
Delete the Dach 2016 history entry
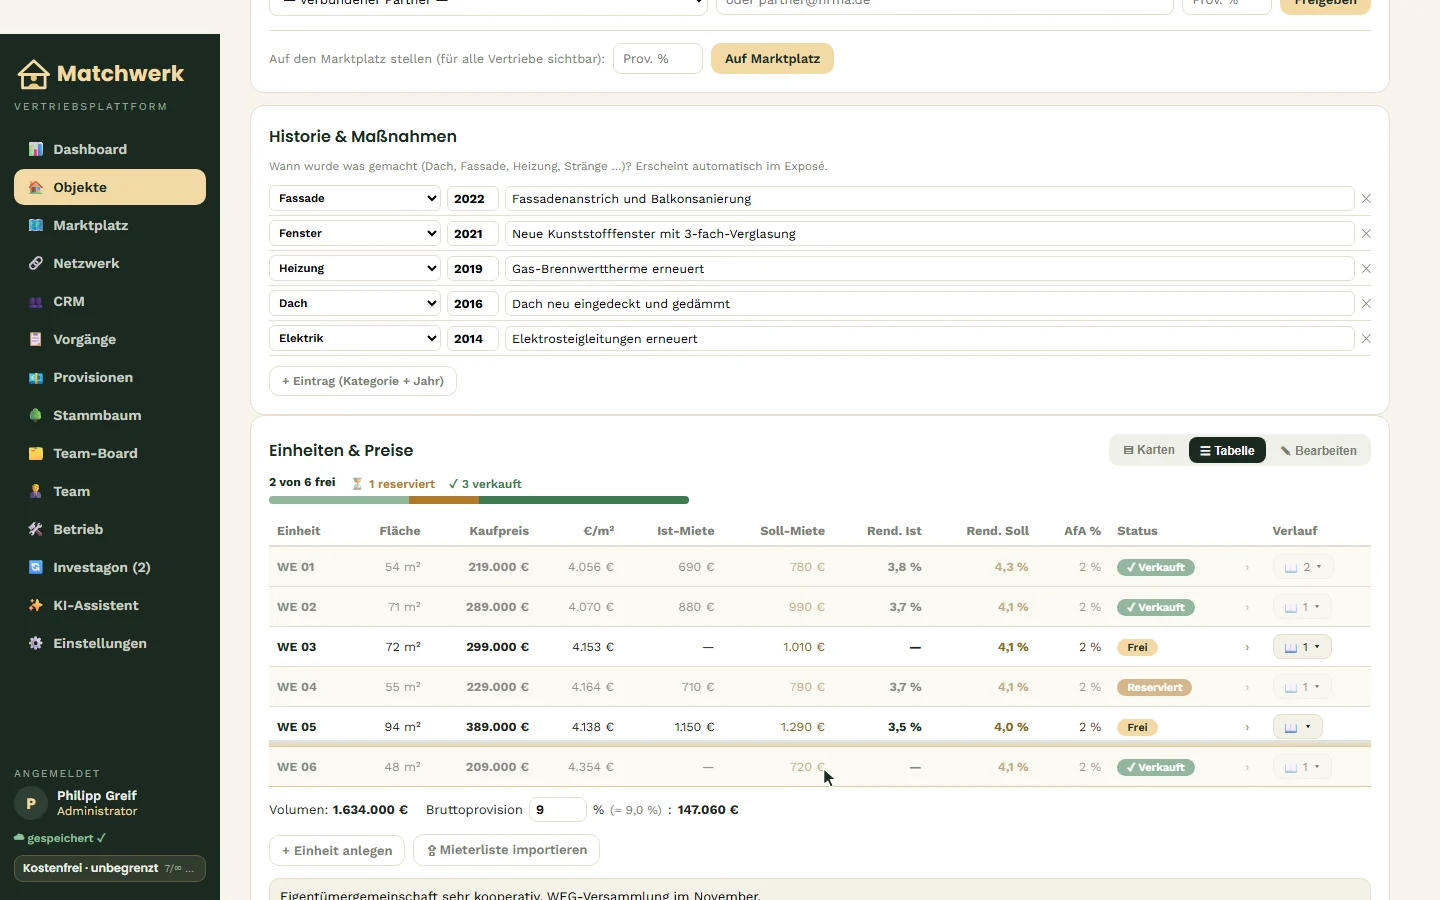coord(1366,304)
